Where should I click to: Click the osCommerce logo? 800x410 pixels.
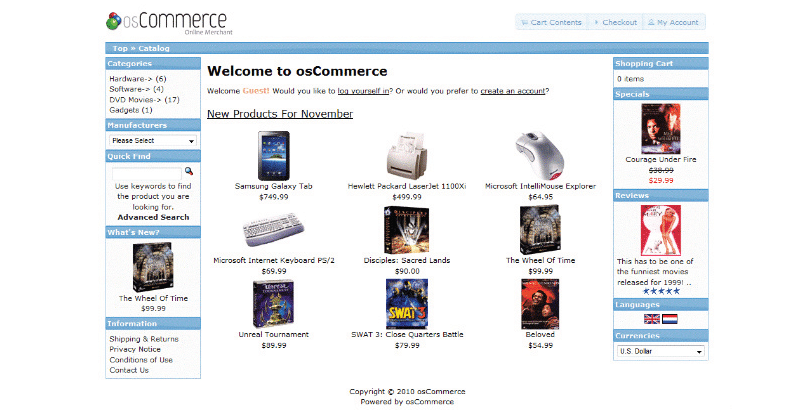coord(169,22)
